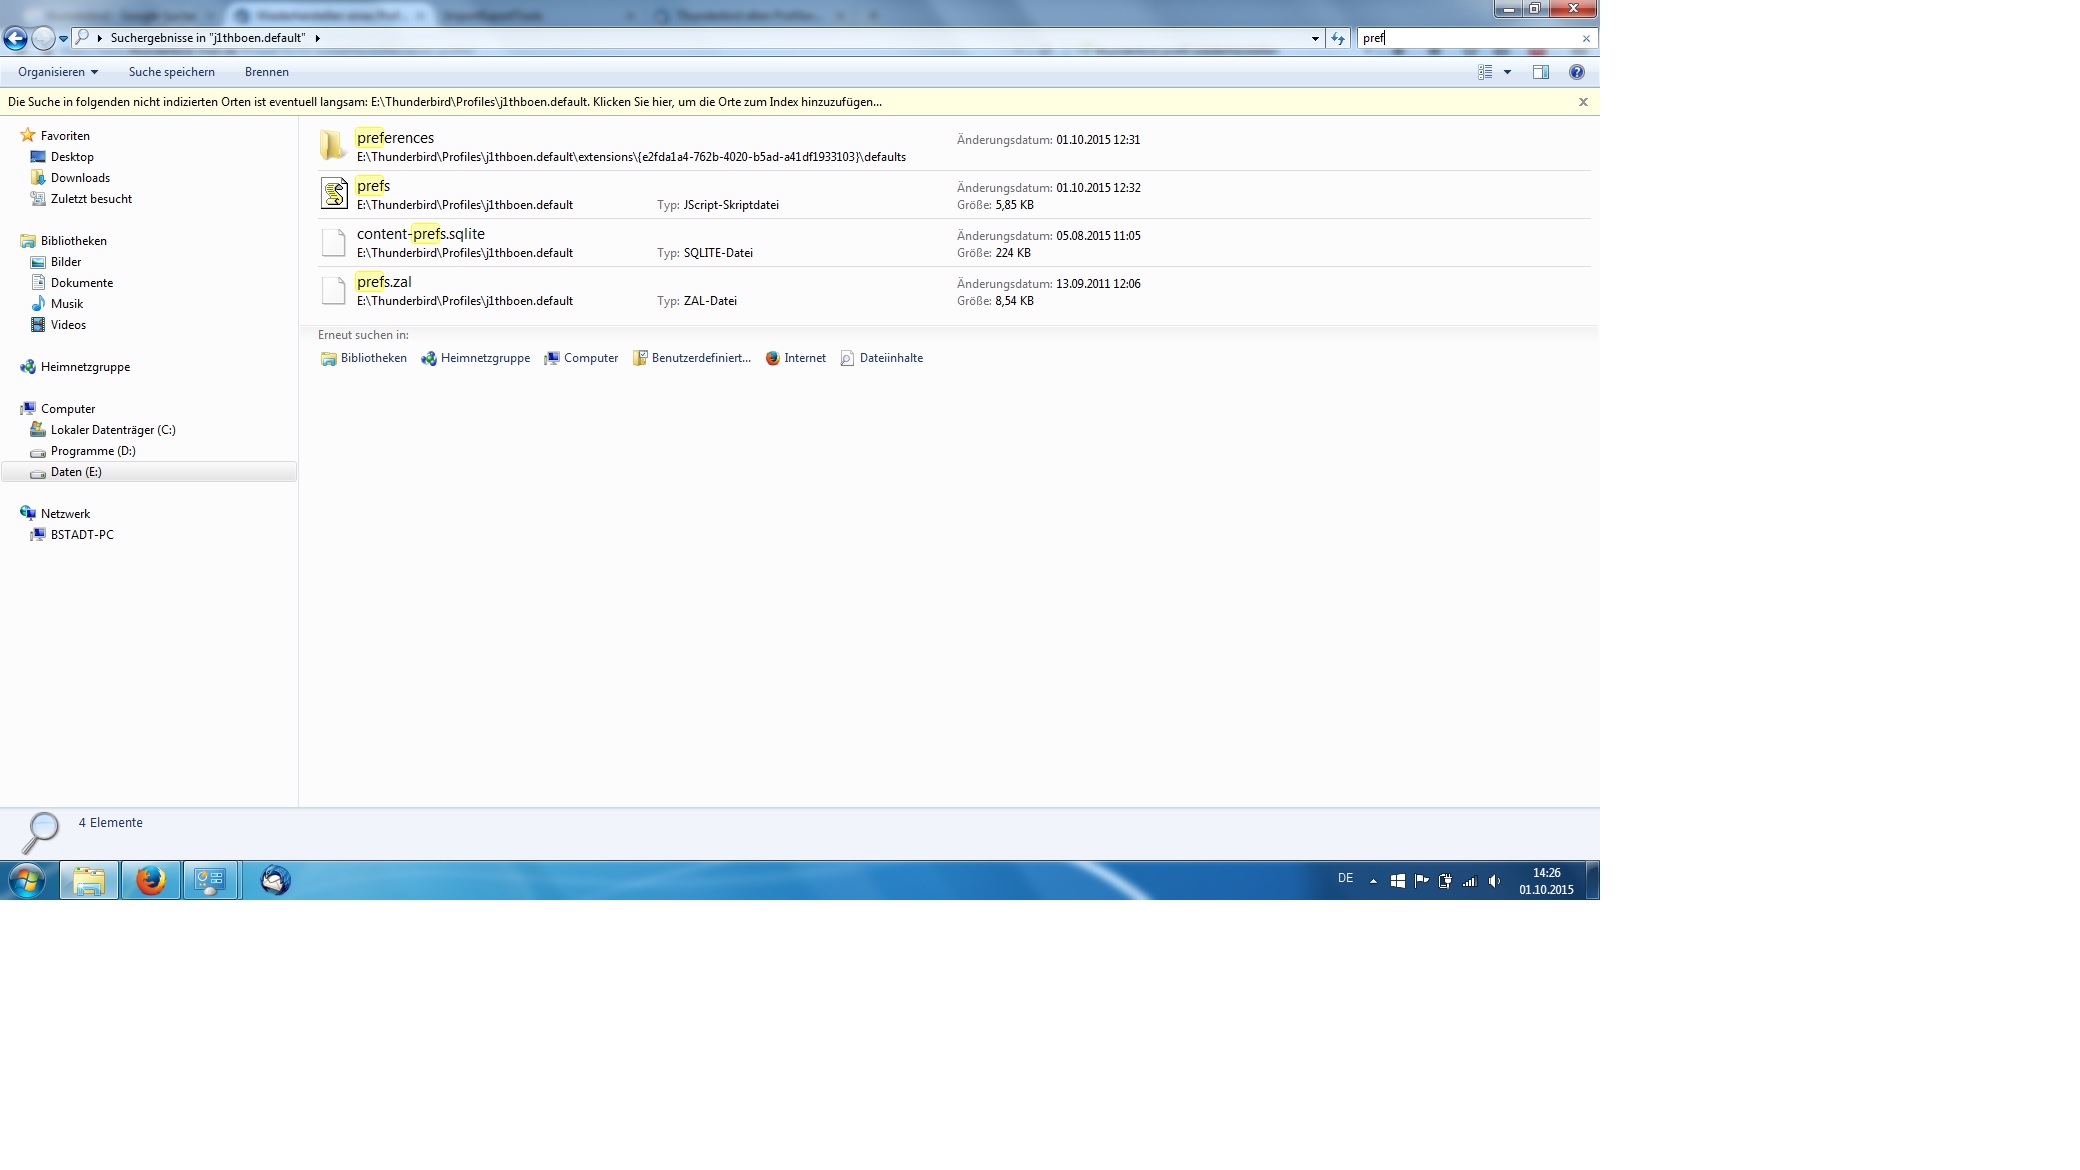Click the yellow index info bar message
Viewport: 2080px width, 1170px height.
444,102
